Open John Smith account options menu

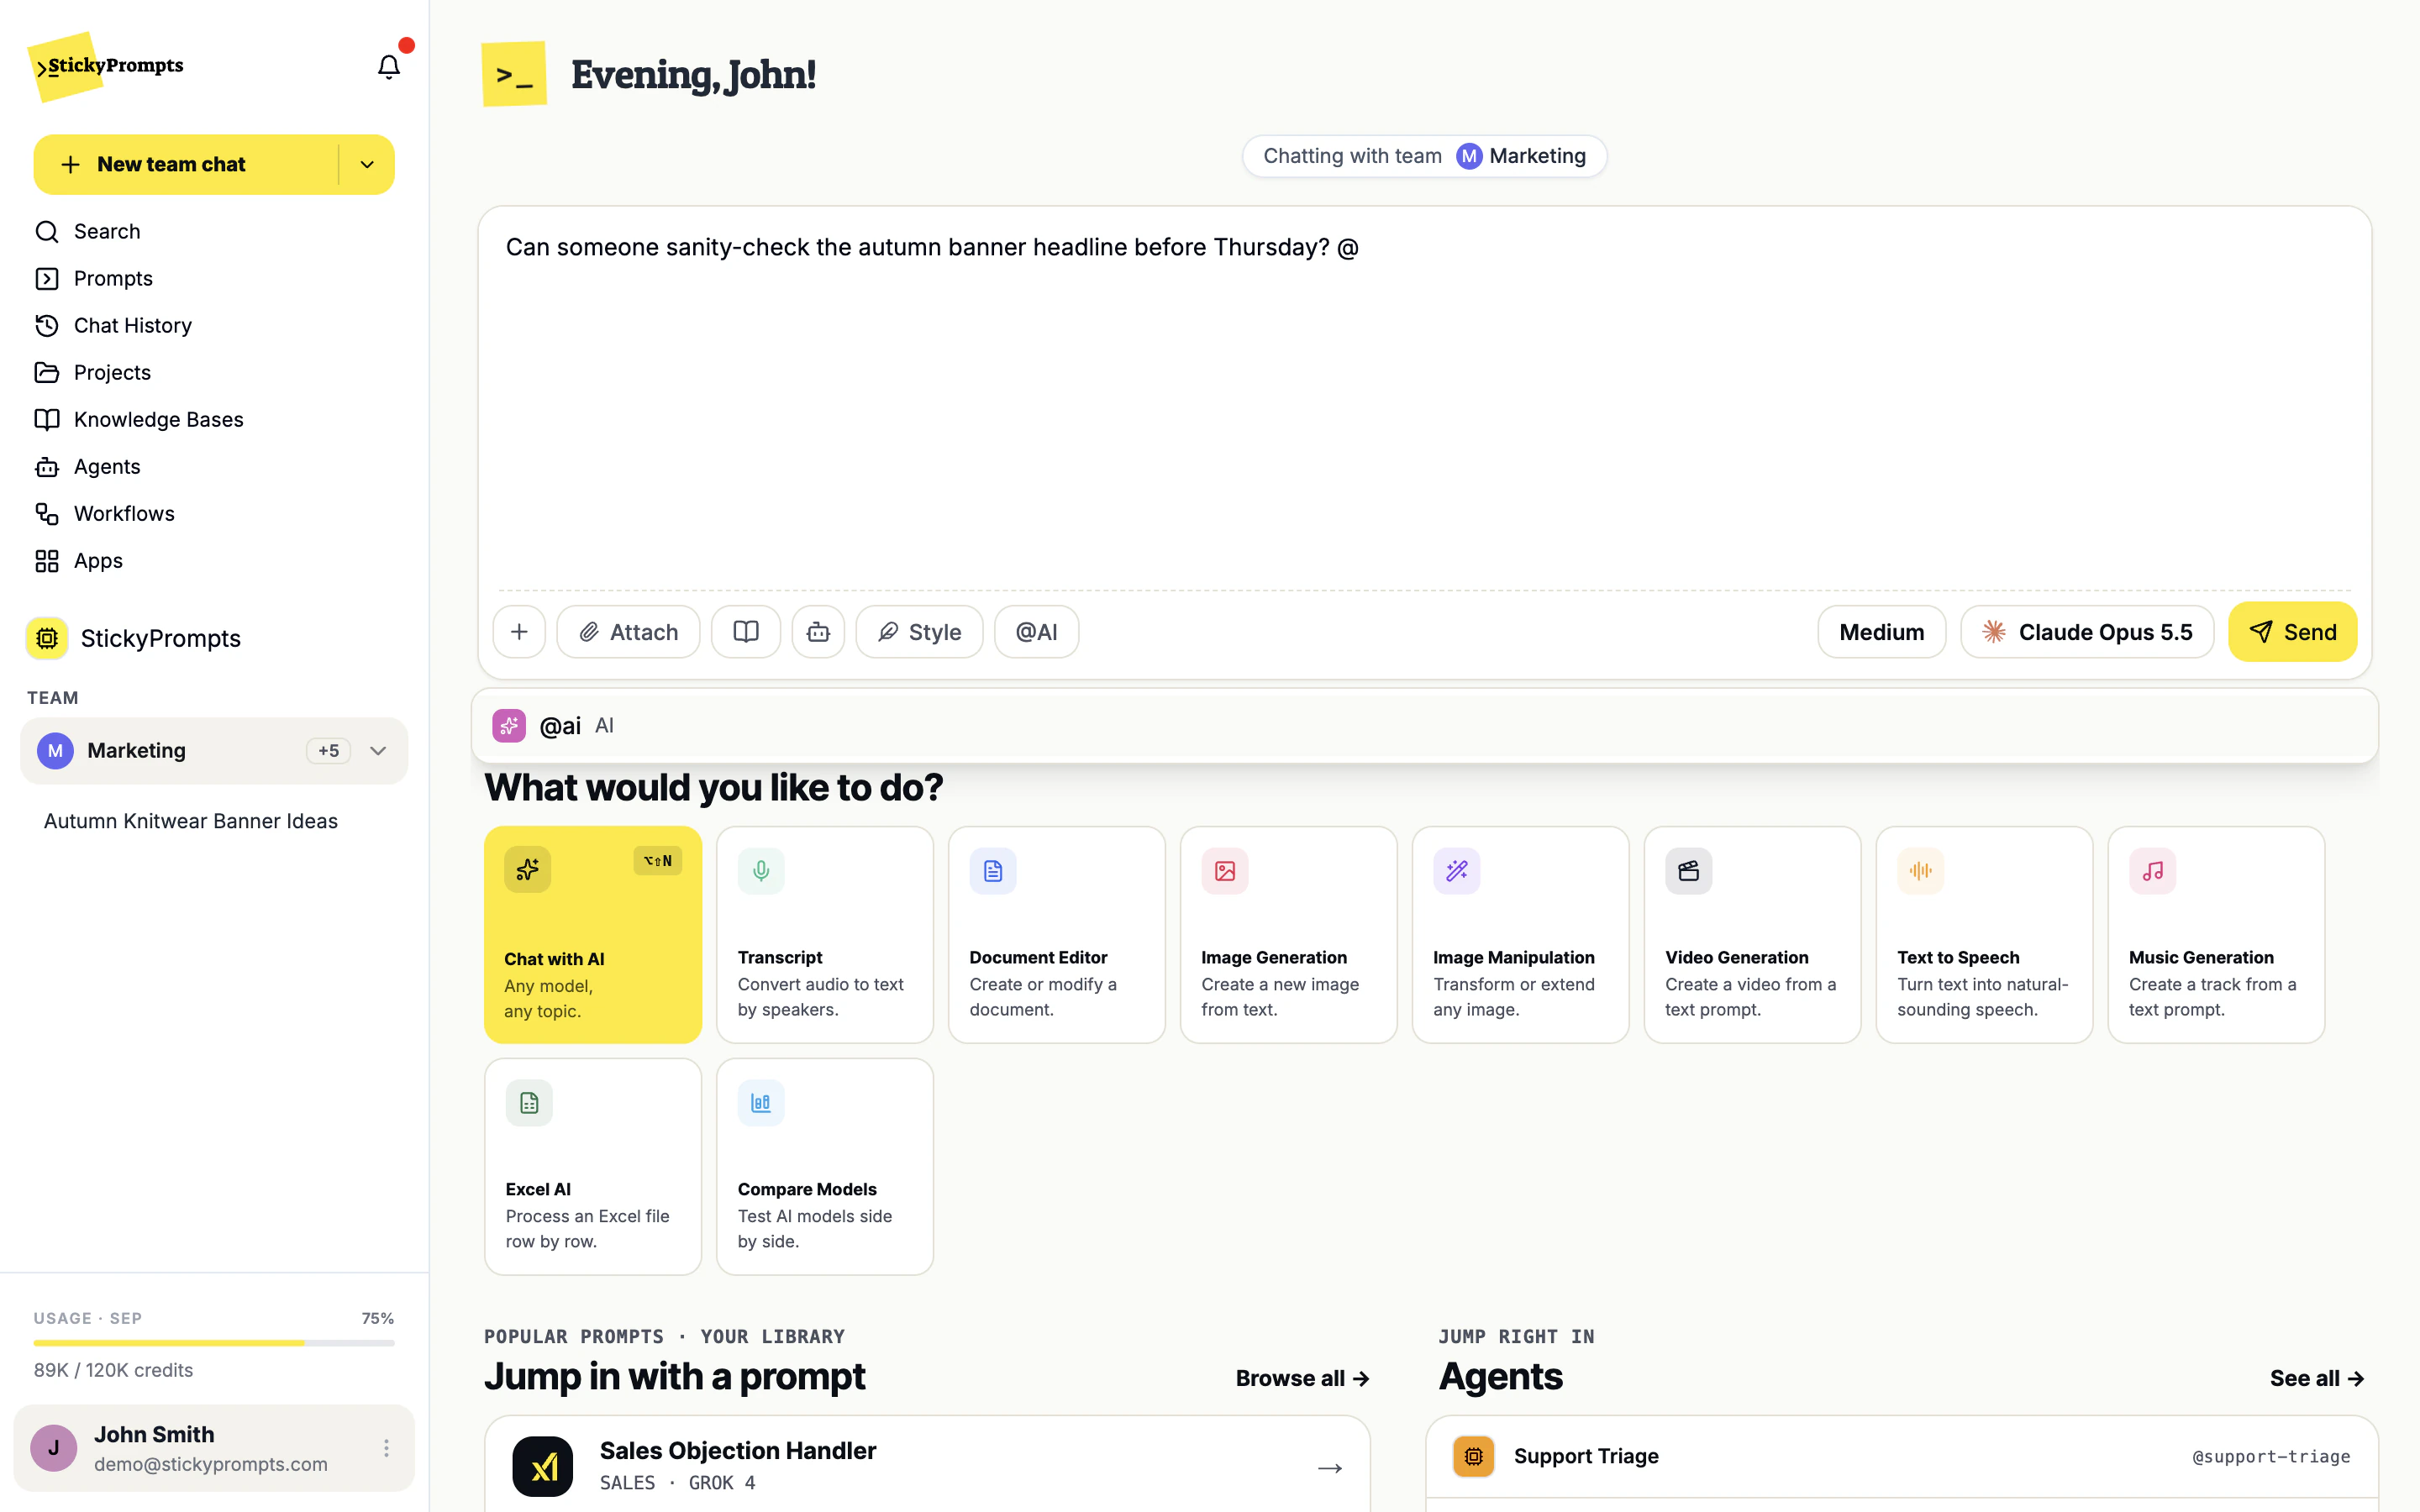386,1448
